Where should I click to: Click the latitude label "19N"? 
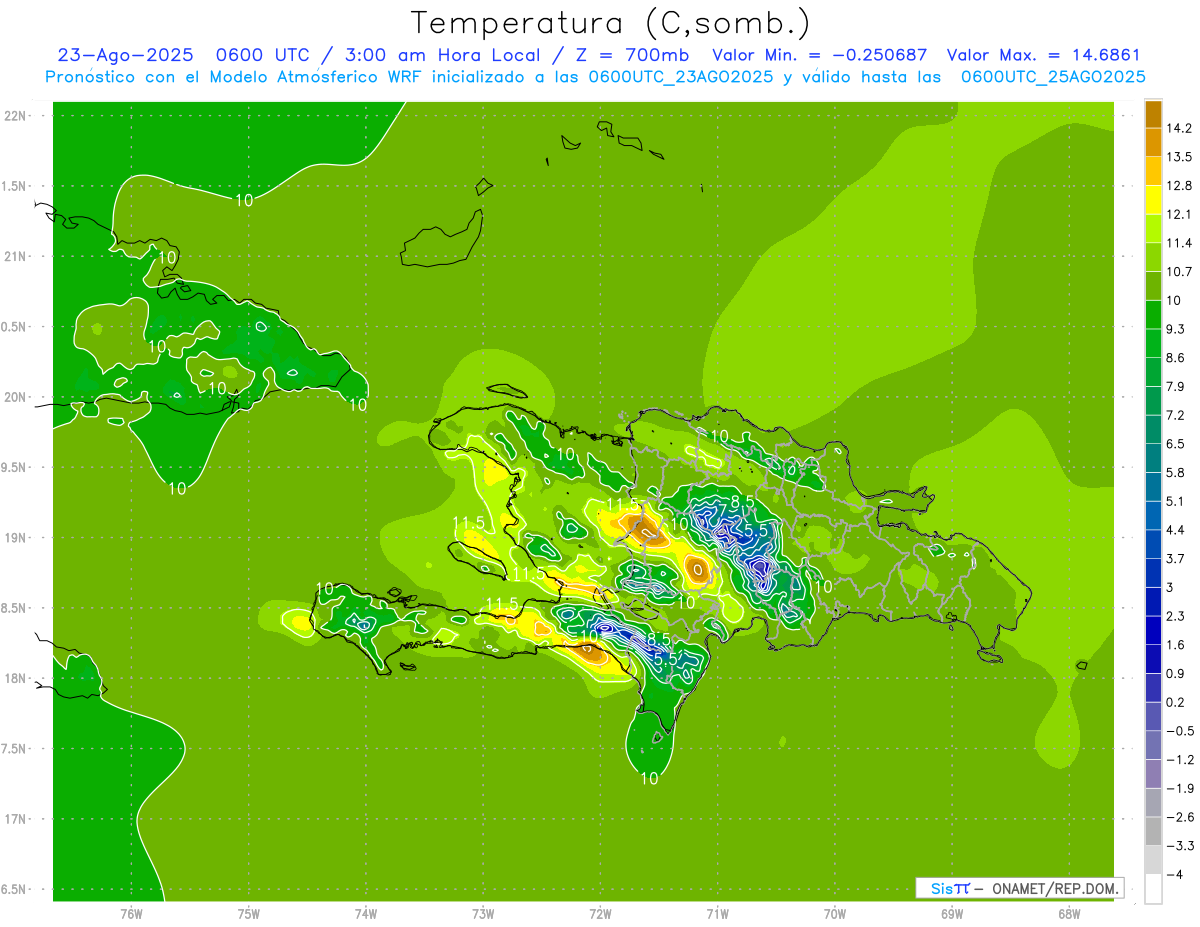pos(16,538)
